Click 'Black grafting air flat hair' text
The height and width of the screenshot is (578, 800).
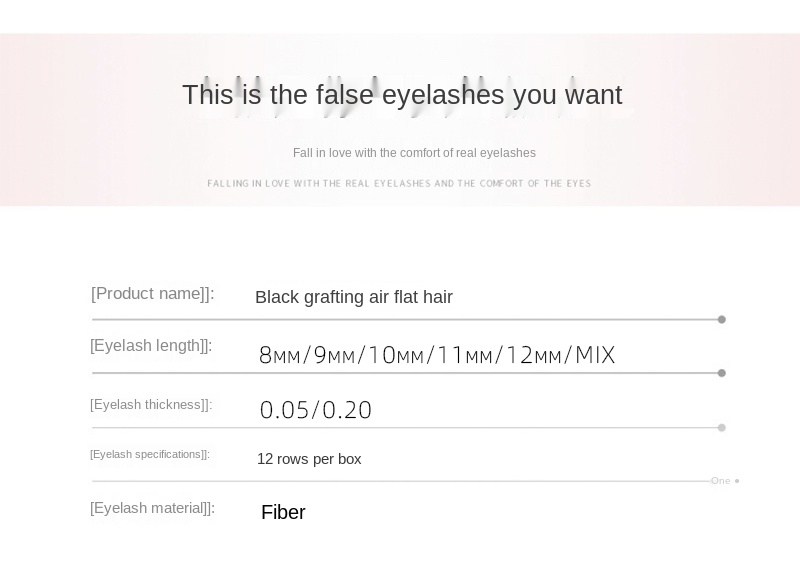pos(354,297)
